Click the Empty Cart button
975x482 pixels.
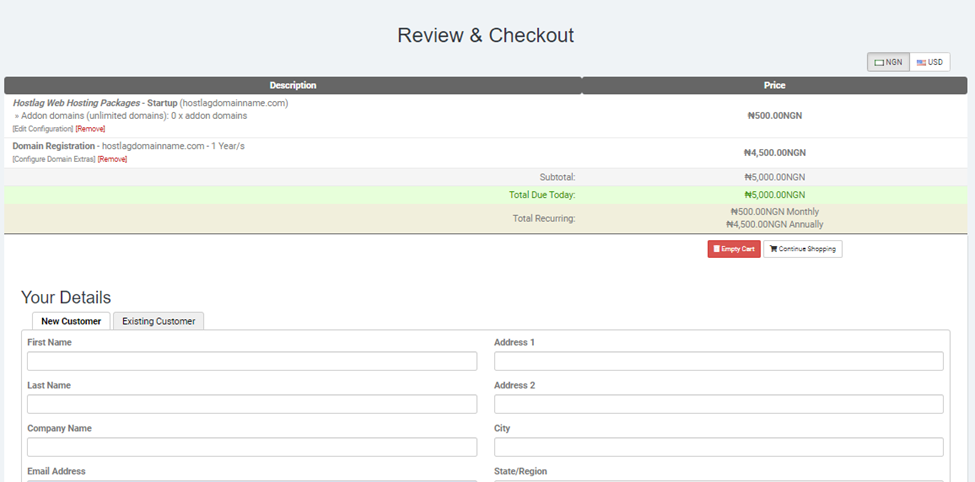click(733, 249)
